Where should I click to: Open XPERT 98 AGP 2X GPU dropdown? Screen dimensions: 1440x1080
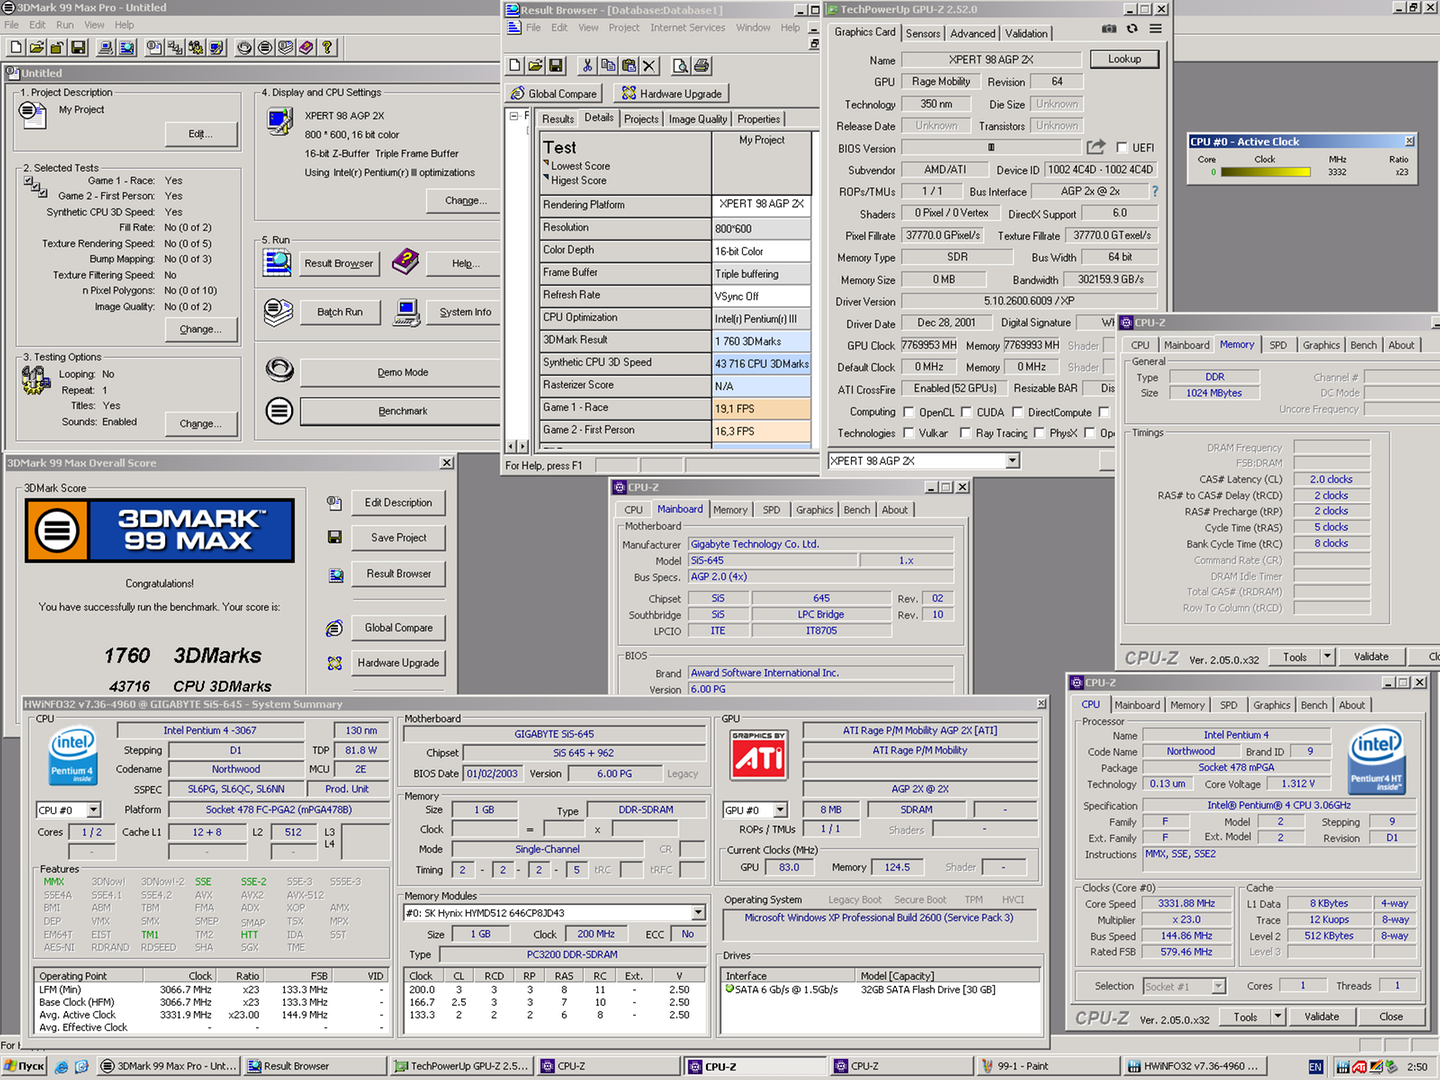click(1012, 461)
